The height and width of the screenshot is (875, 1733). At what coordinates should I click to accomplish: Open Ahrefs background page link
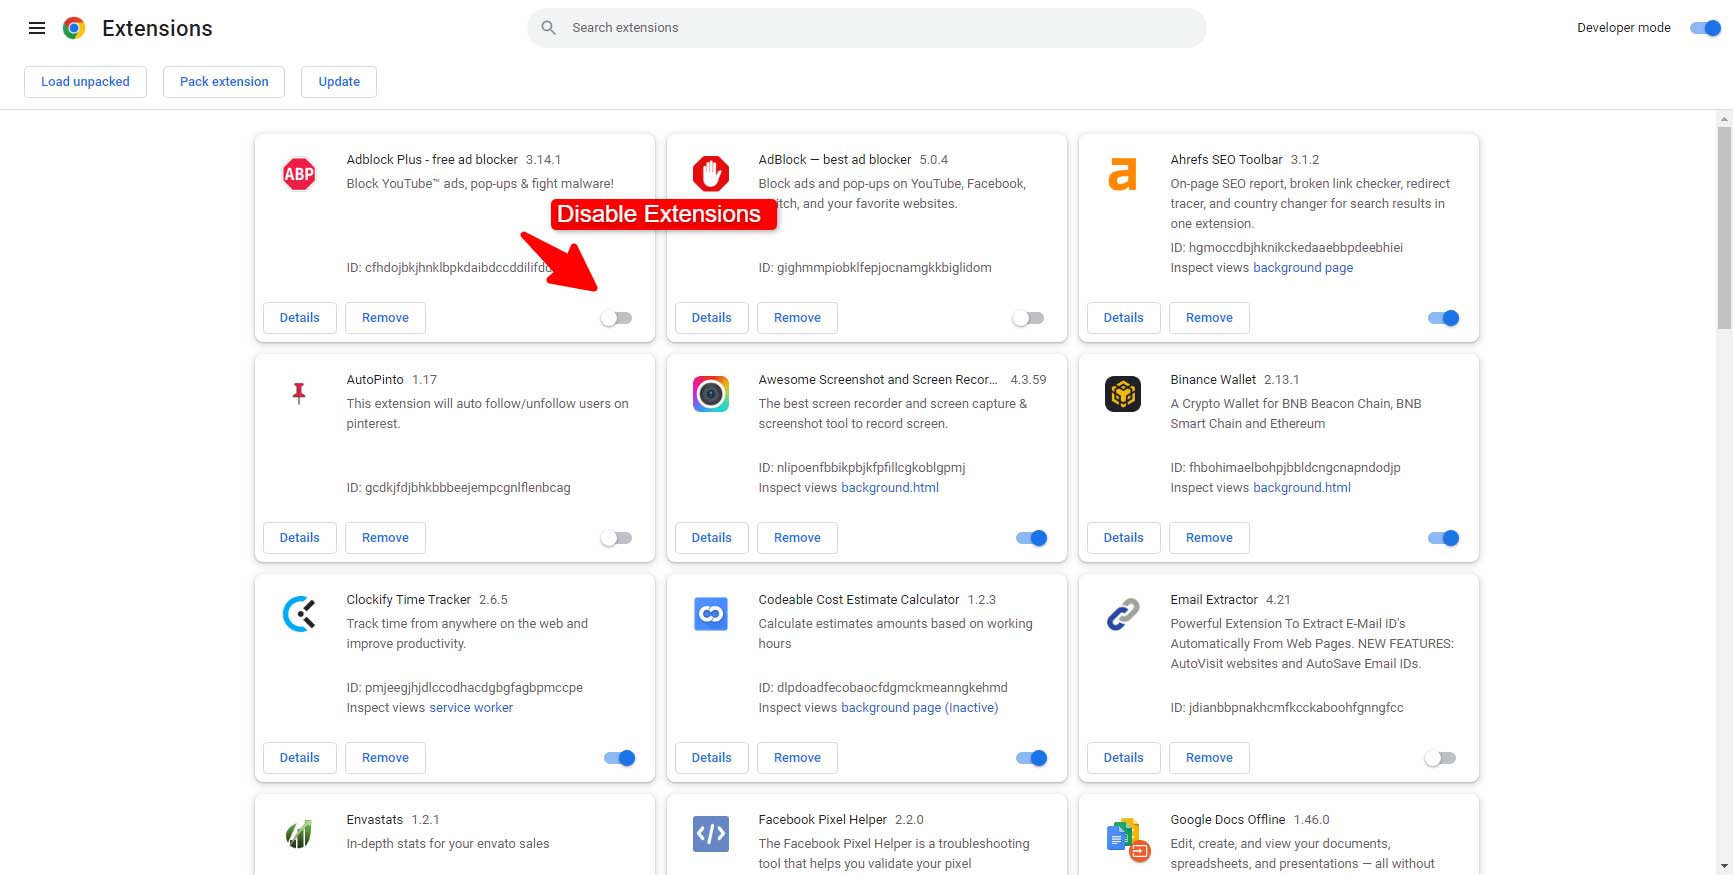pyautogui.click(x=1303, y=268)
